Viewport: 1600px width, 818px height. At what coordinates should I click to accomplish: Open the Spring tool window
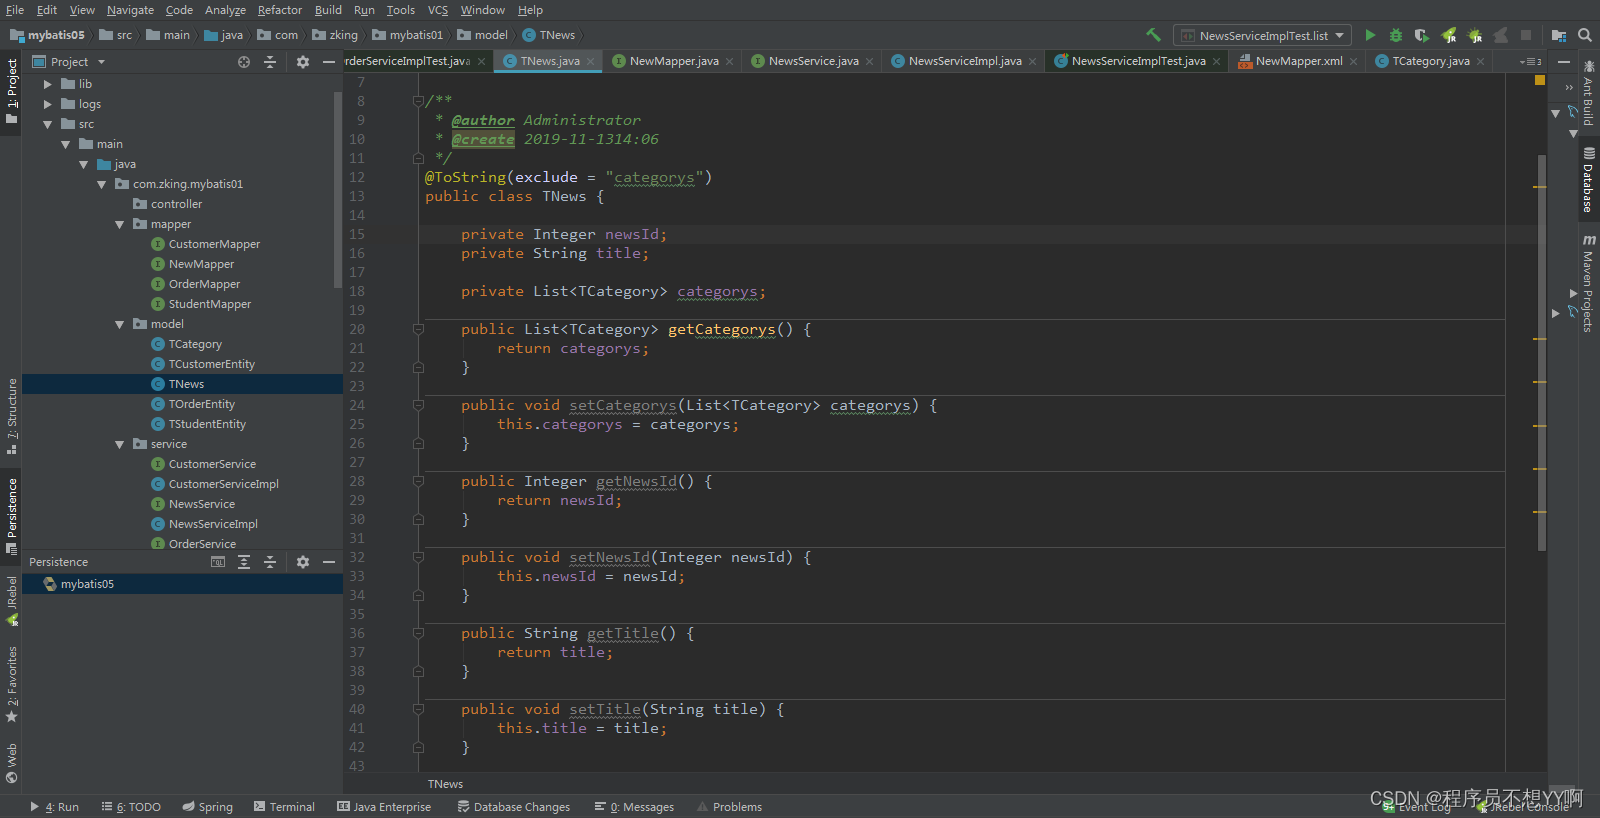(x=207, y=807)
